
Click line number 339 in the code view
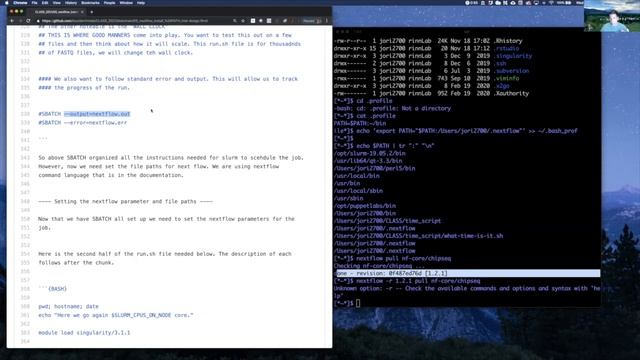(25, 122)
